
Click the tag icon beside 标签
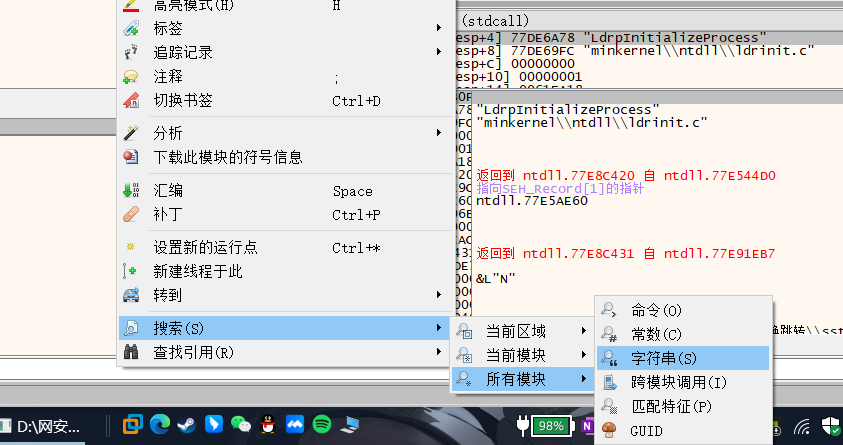click(x=131, y=28)
